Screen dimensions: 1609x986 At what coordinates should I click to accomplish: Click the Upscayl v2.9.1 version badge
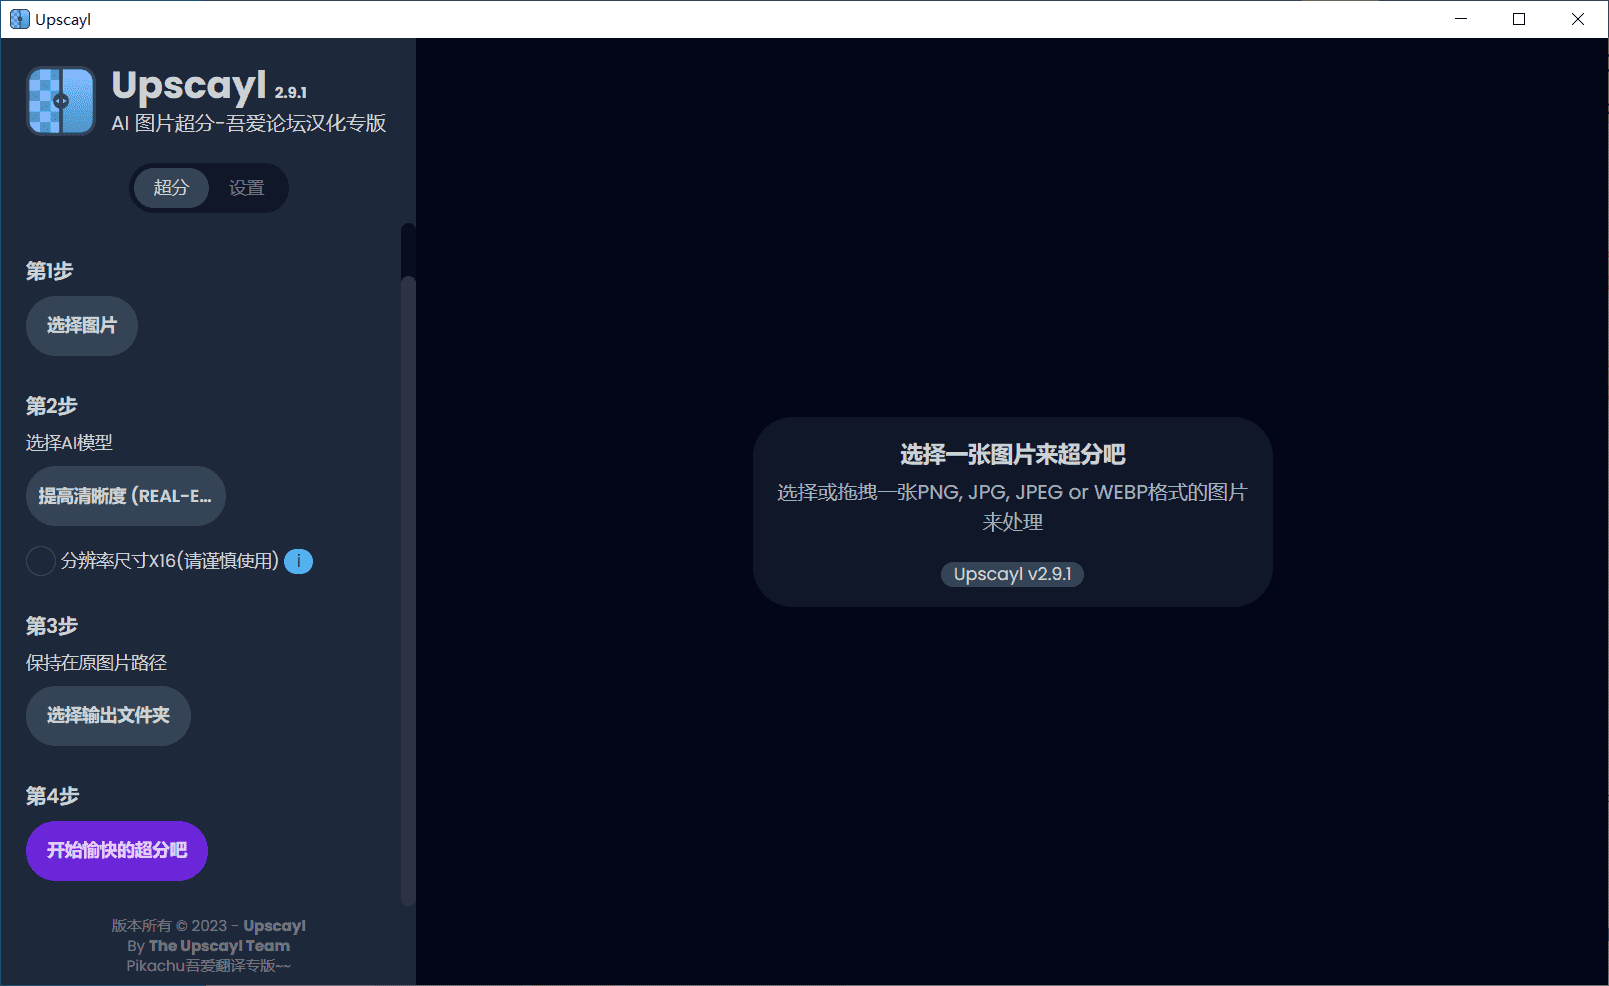point(1012,574)
